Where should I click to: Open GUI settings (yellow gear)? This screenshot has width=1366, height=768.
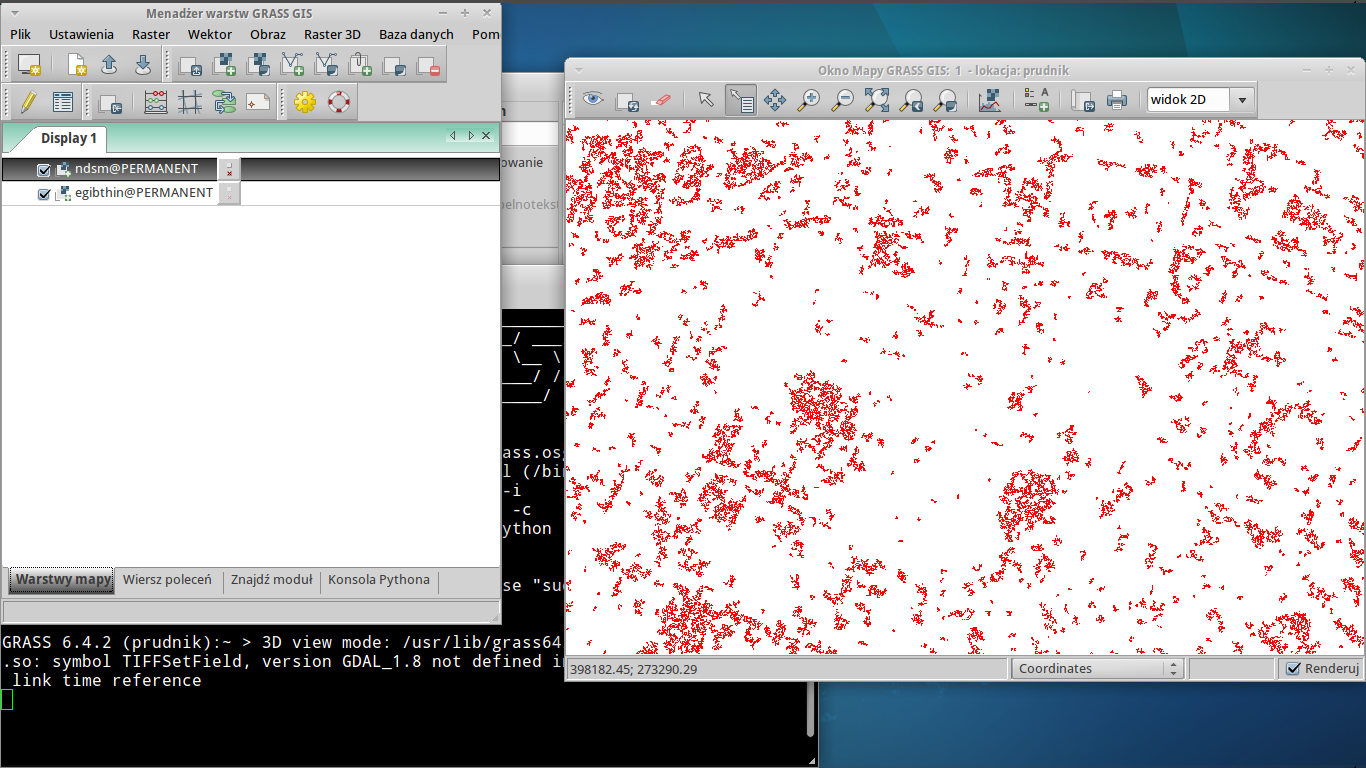(x=305, y=101)
